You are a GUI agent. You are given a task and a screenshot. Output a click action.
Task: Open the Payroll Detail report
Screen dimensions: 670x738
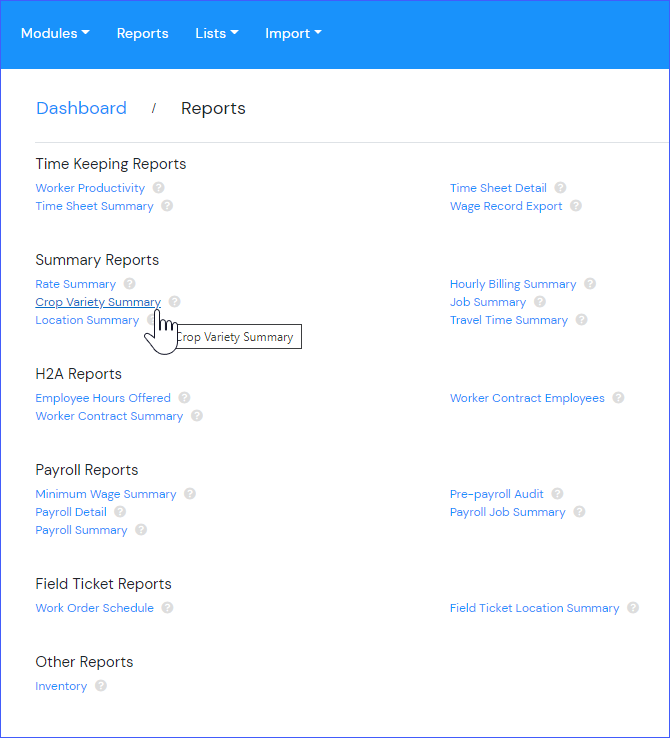coord(71,512)
